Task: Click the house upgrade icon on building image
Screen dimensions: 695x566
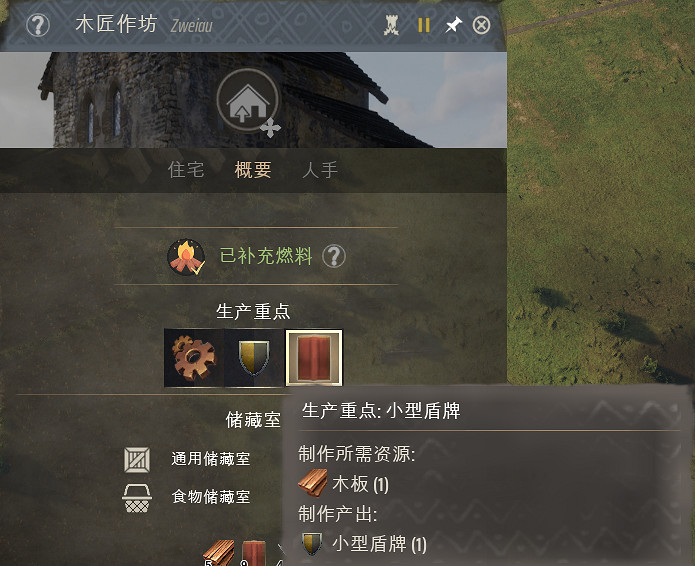Action: coord(248,100)
